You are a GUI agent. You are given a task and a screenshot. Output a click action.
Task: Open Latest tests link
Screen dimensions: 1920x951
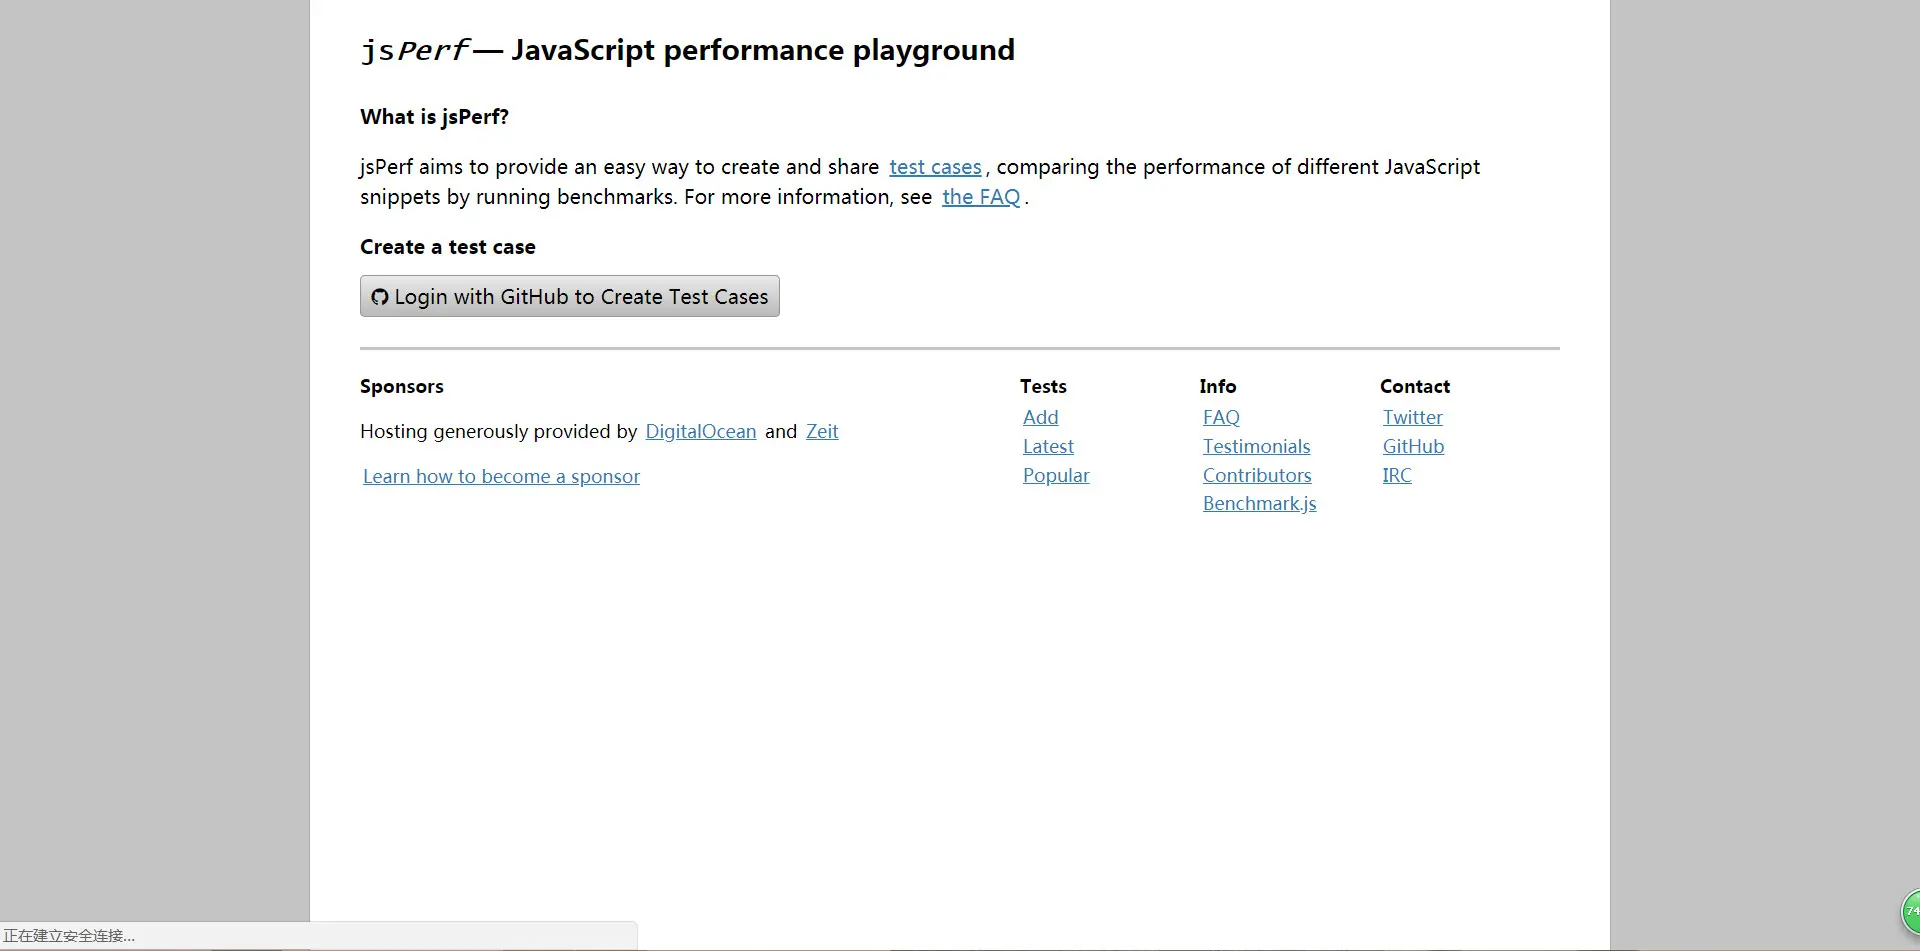(x=1048, y=446)
